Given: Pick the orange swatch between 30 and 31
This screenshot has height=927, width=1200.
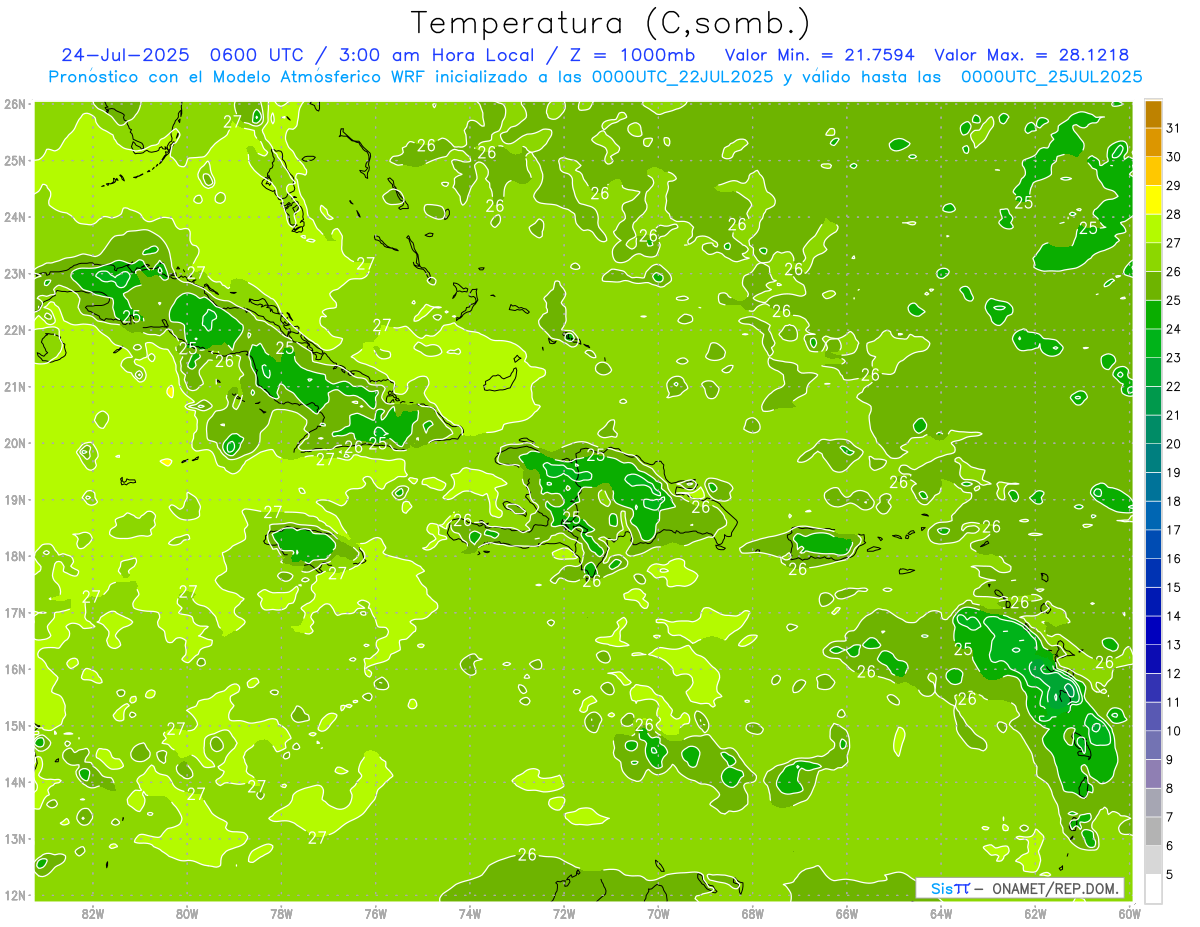Looking at the screenshot, I should [1153, 143].
